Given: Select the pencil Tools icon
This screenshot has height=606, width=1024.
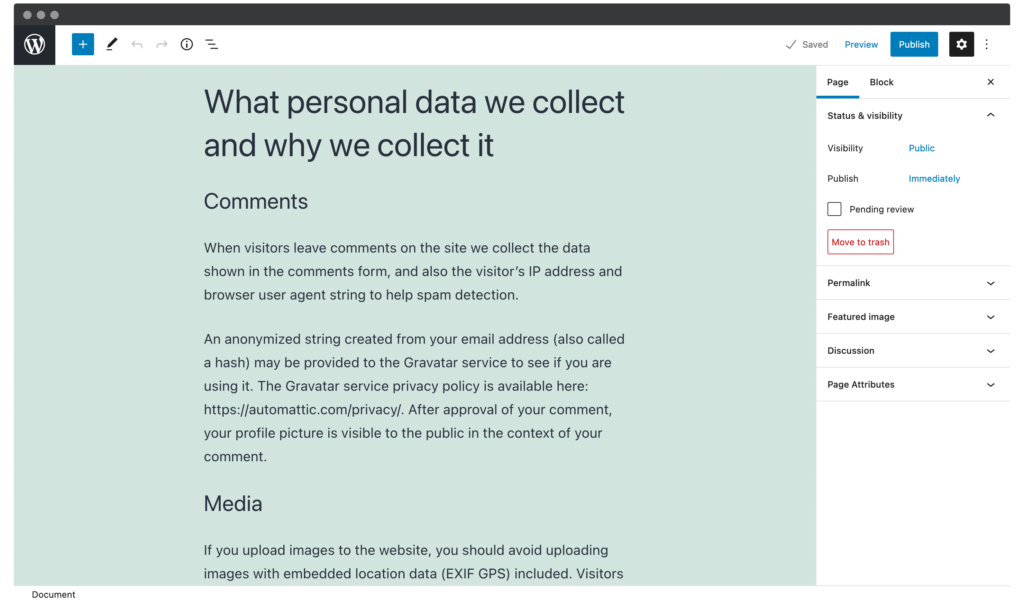Looking at the screenshot, I should pyautogui.click(x=111, y=45).
